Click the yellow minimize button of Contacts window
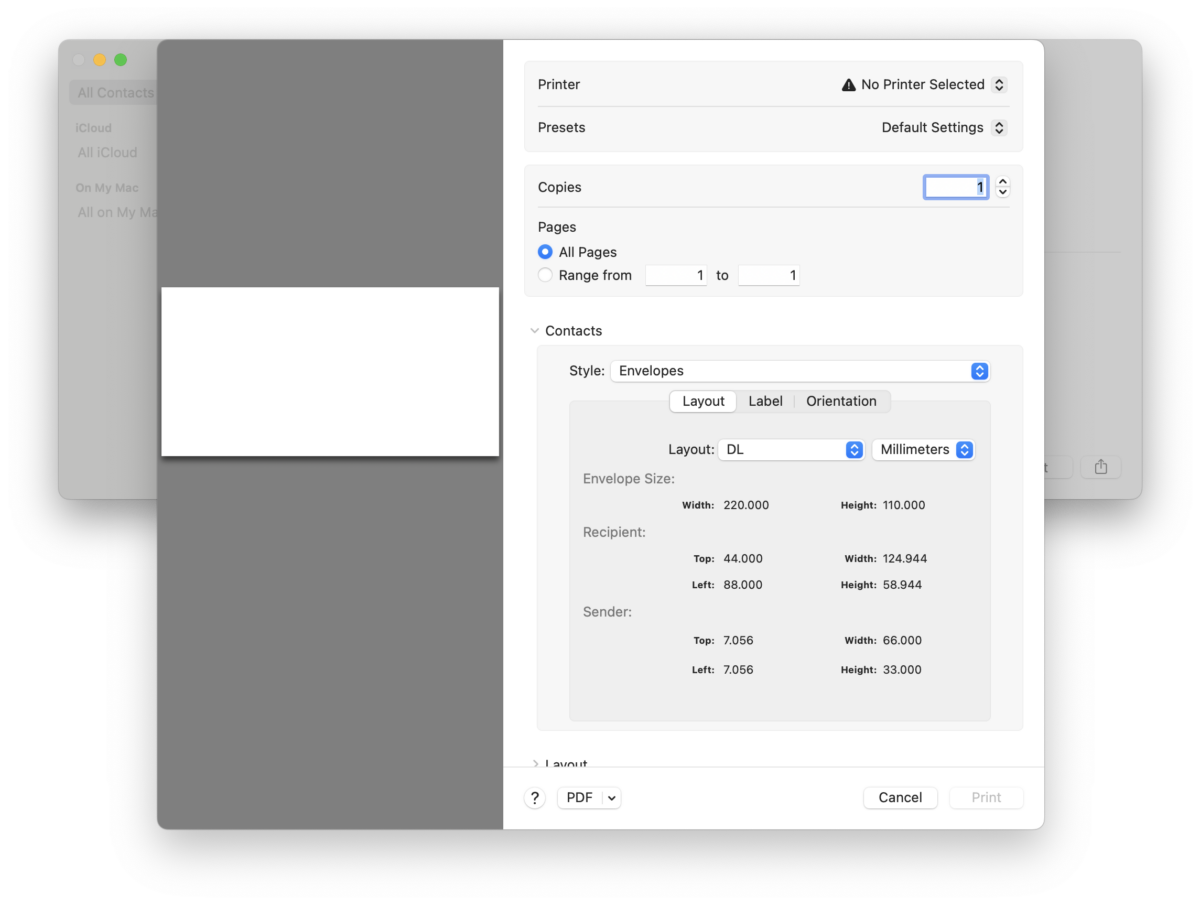 pos(100,60)
